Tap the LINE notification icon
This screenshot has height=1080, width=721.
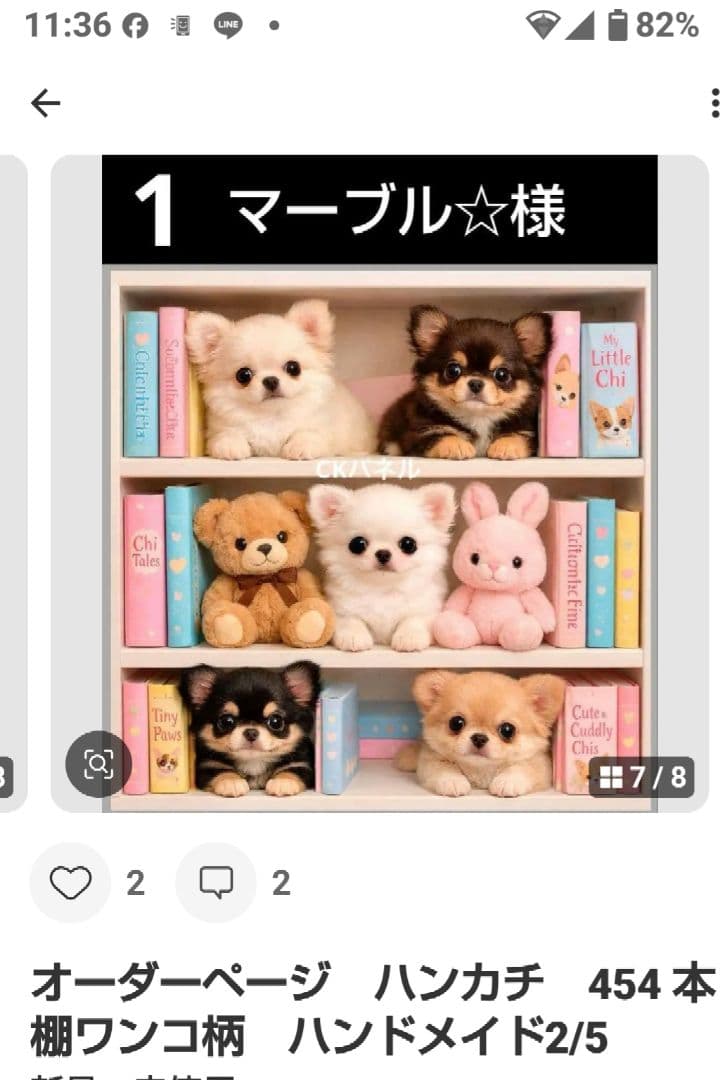tap(228, 26)
